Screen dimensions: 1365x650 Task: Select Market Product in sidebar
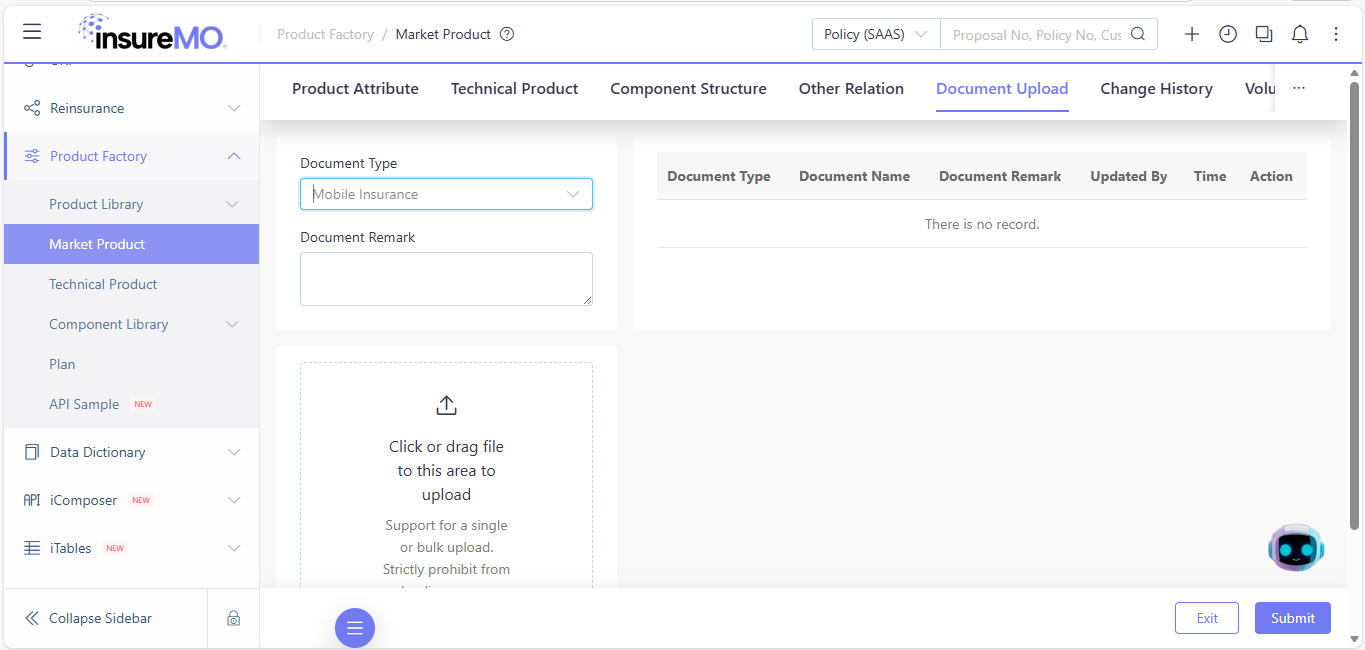pyautogui.click(x=131, y=244)
